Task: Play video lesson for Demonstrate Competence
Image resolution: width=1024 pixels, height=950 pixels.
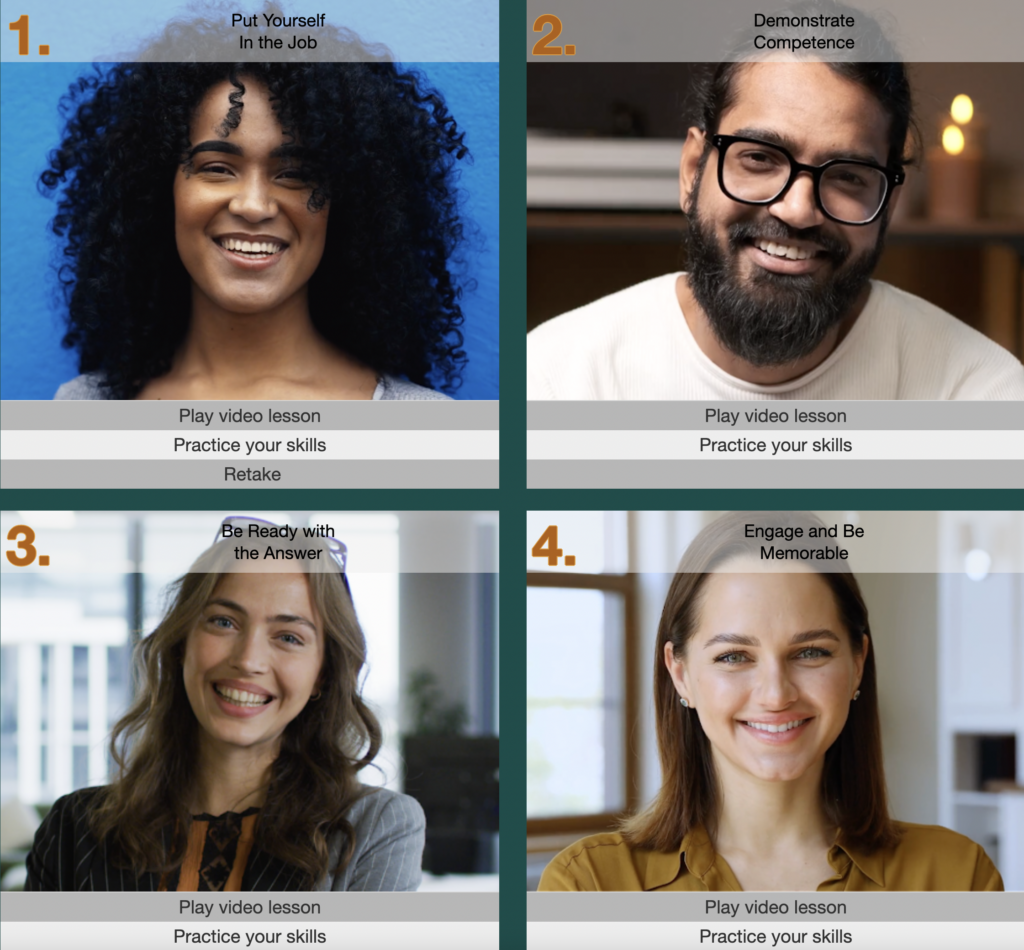Action: pos(775,415)
